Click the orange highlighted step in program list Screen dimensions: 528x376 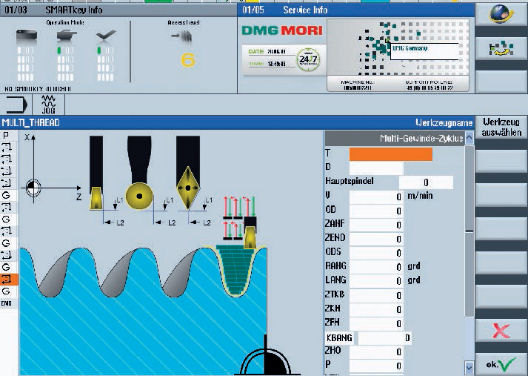tap(9, 279)
